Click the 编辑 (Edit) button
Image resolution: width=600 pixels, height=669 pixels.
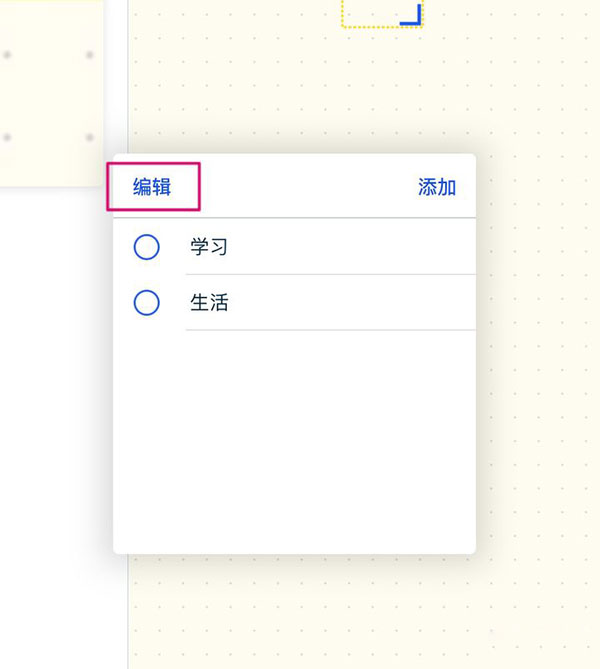[153, 187]
